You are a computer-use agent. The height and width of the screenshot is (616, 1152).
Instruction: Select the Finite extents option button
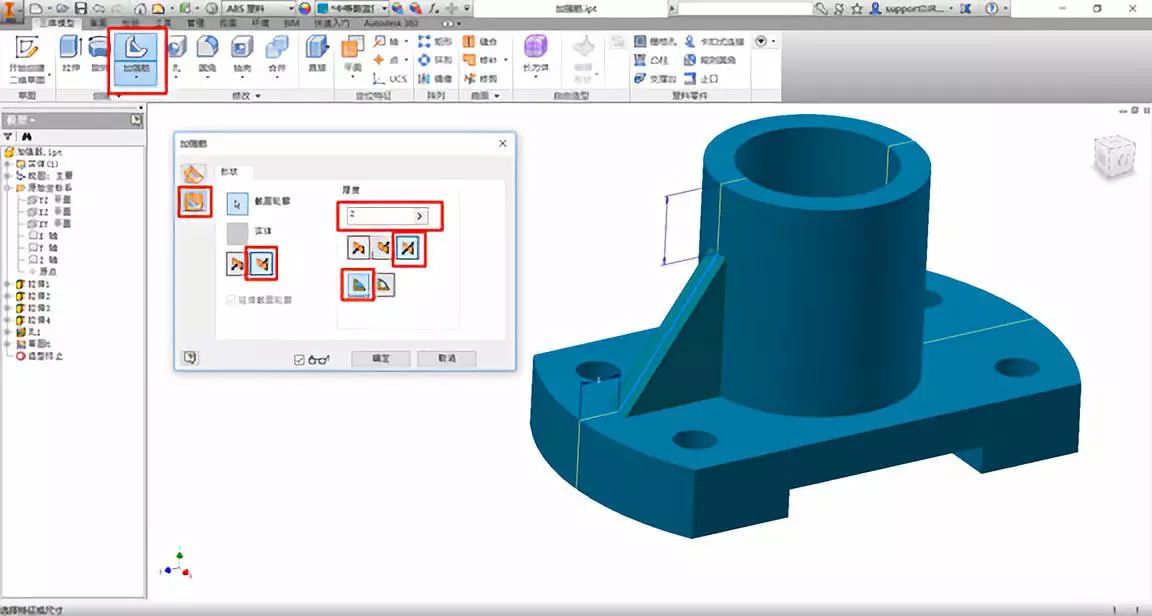384,284
